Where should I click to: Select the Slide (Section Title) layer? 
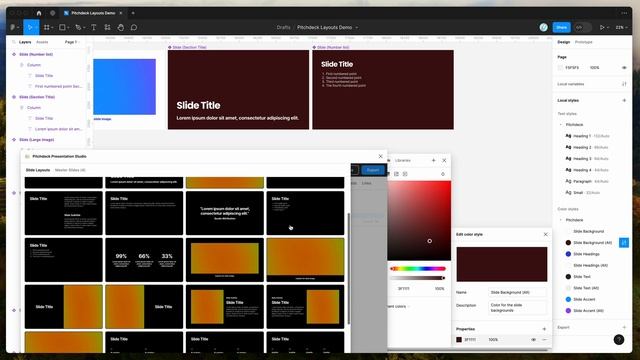[37, 97]
